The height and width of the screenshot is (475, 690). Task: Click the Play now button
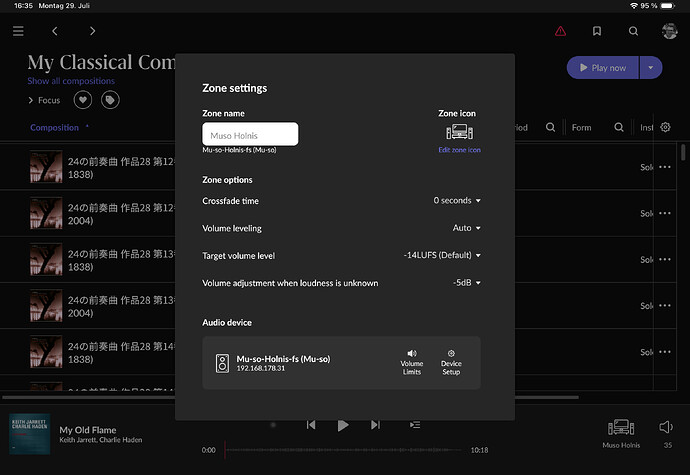pyautogui.click(x=602, y=68)
